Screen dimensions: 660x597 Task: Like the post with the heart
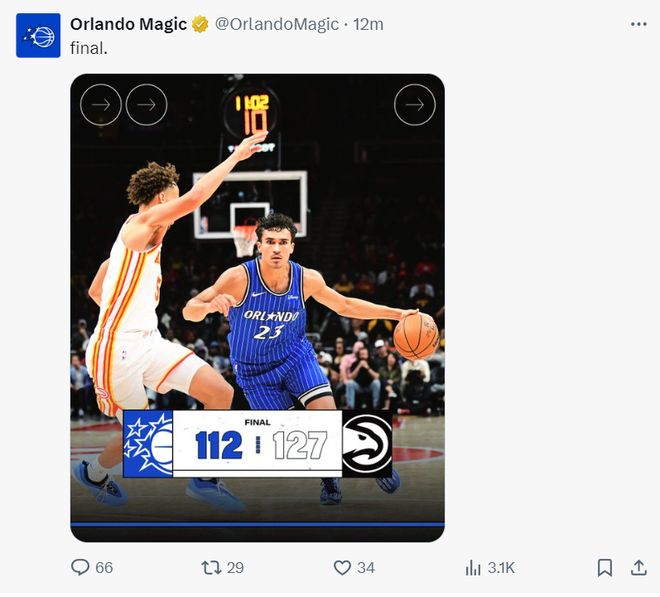click(342, 567)
